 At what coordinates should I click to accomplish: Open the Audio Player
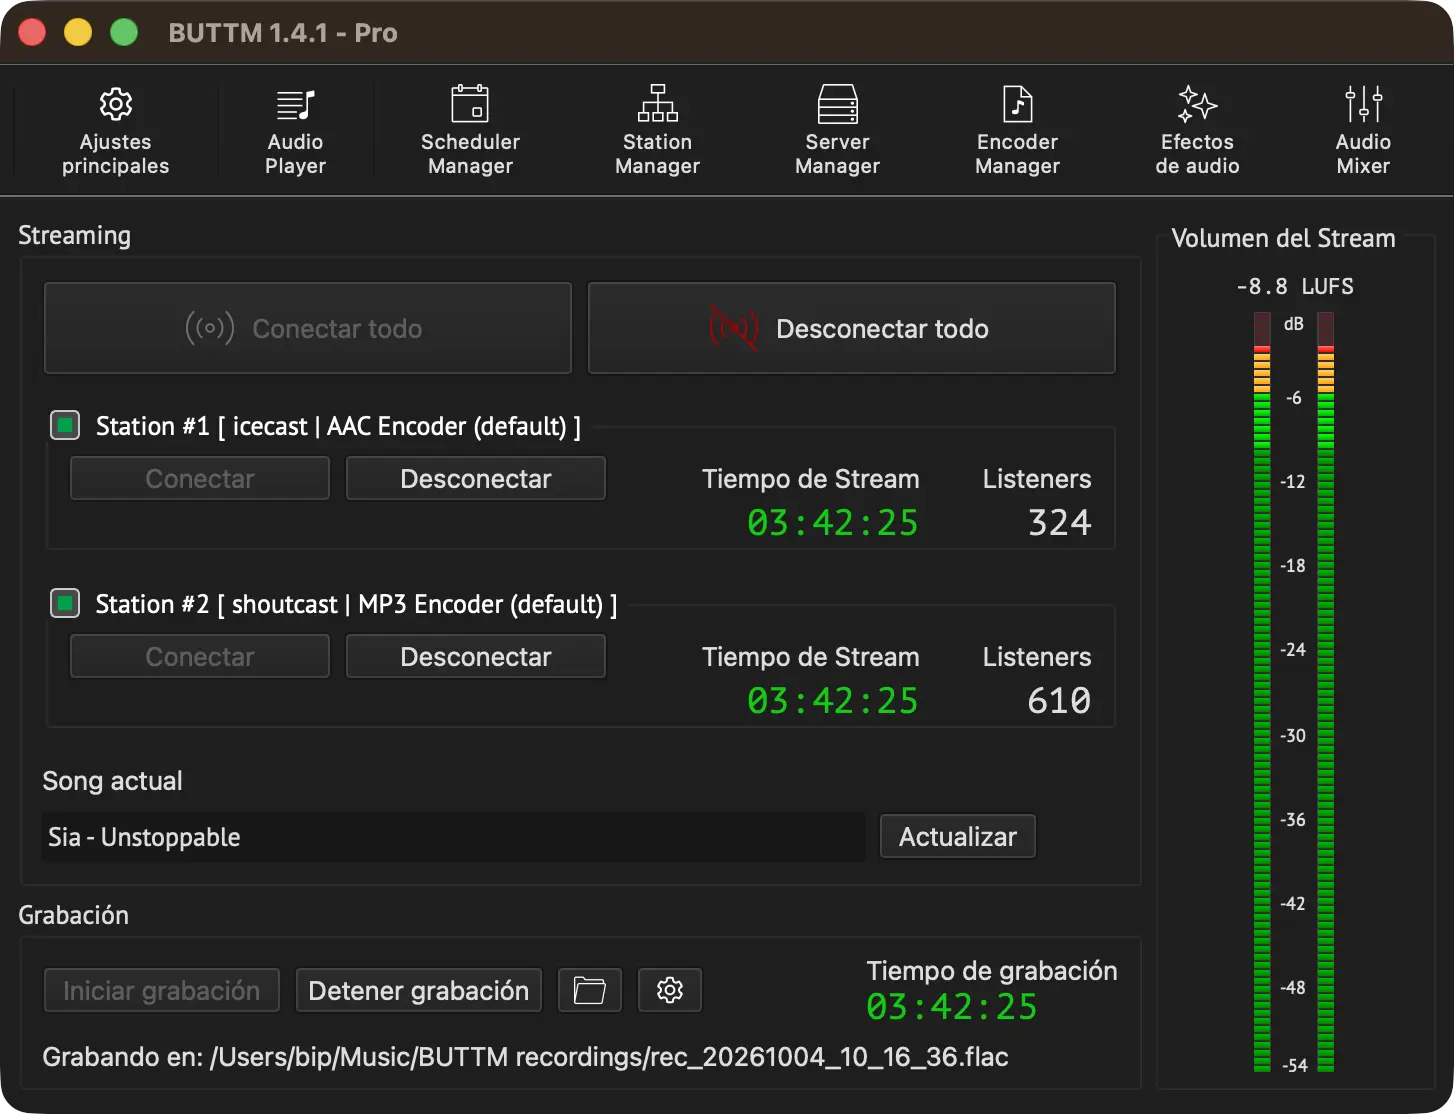[x=295, y=131]
